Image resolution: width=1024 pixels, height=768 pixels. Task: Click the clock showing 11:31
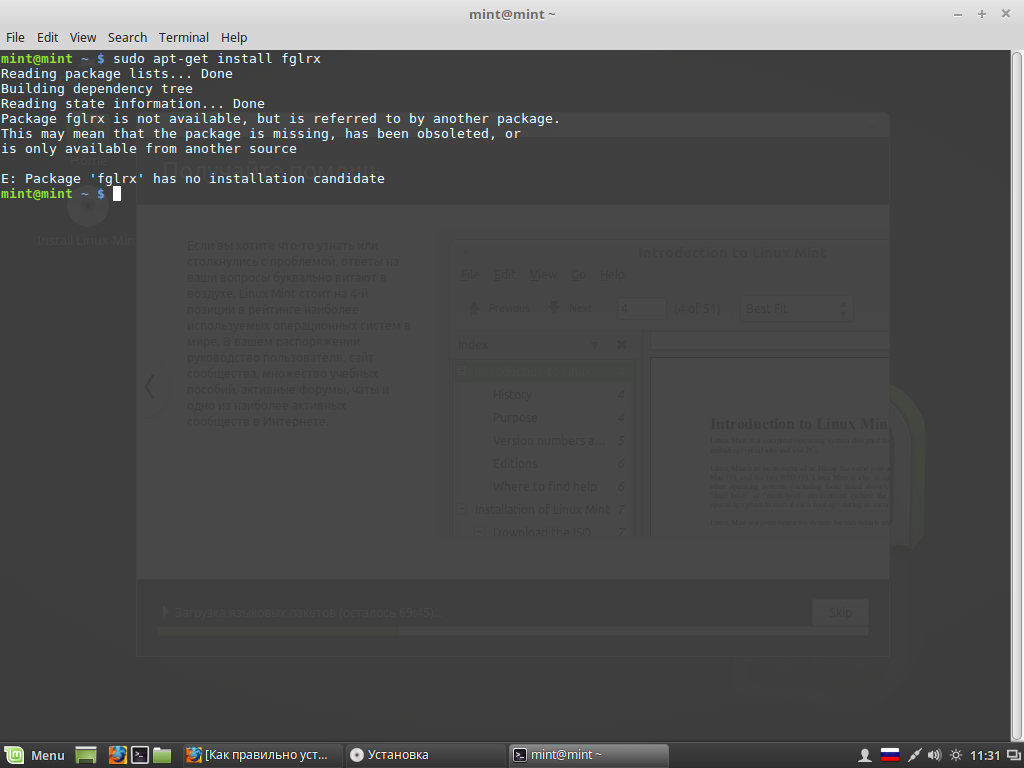click(985, 755)
